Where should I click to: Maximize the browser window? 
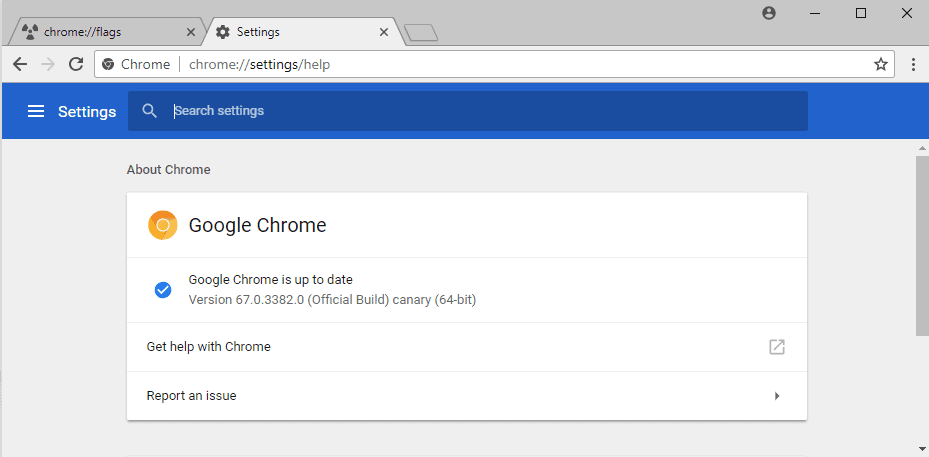click(861, 14)
